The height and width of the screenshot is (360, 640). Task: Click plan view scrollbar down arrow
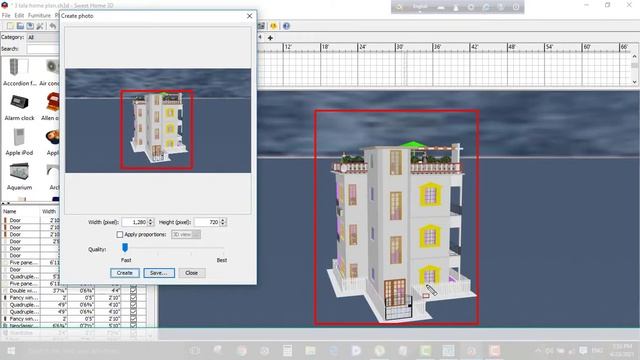pos(634,82)
